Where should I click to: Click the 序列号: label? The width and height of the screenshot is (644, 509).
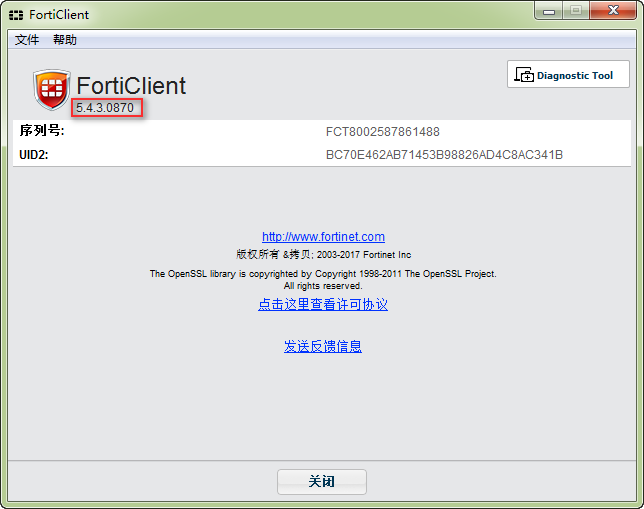click(x=42, y=131)
